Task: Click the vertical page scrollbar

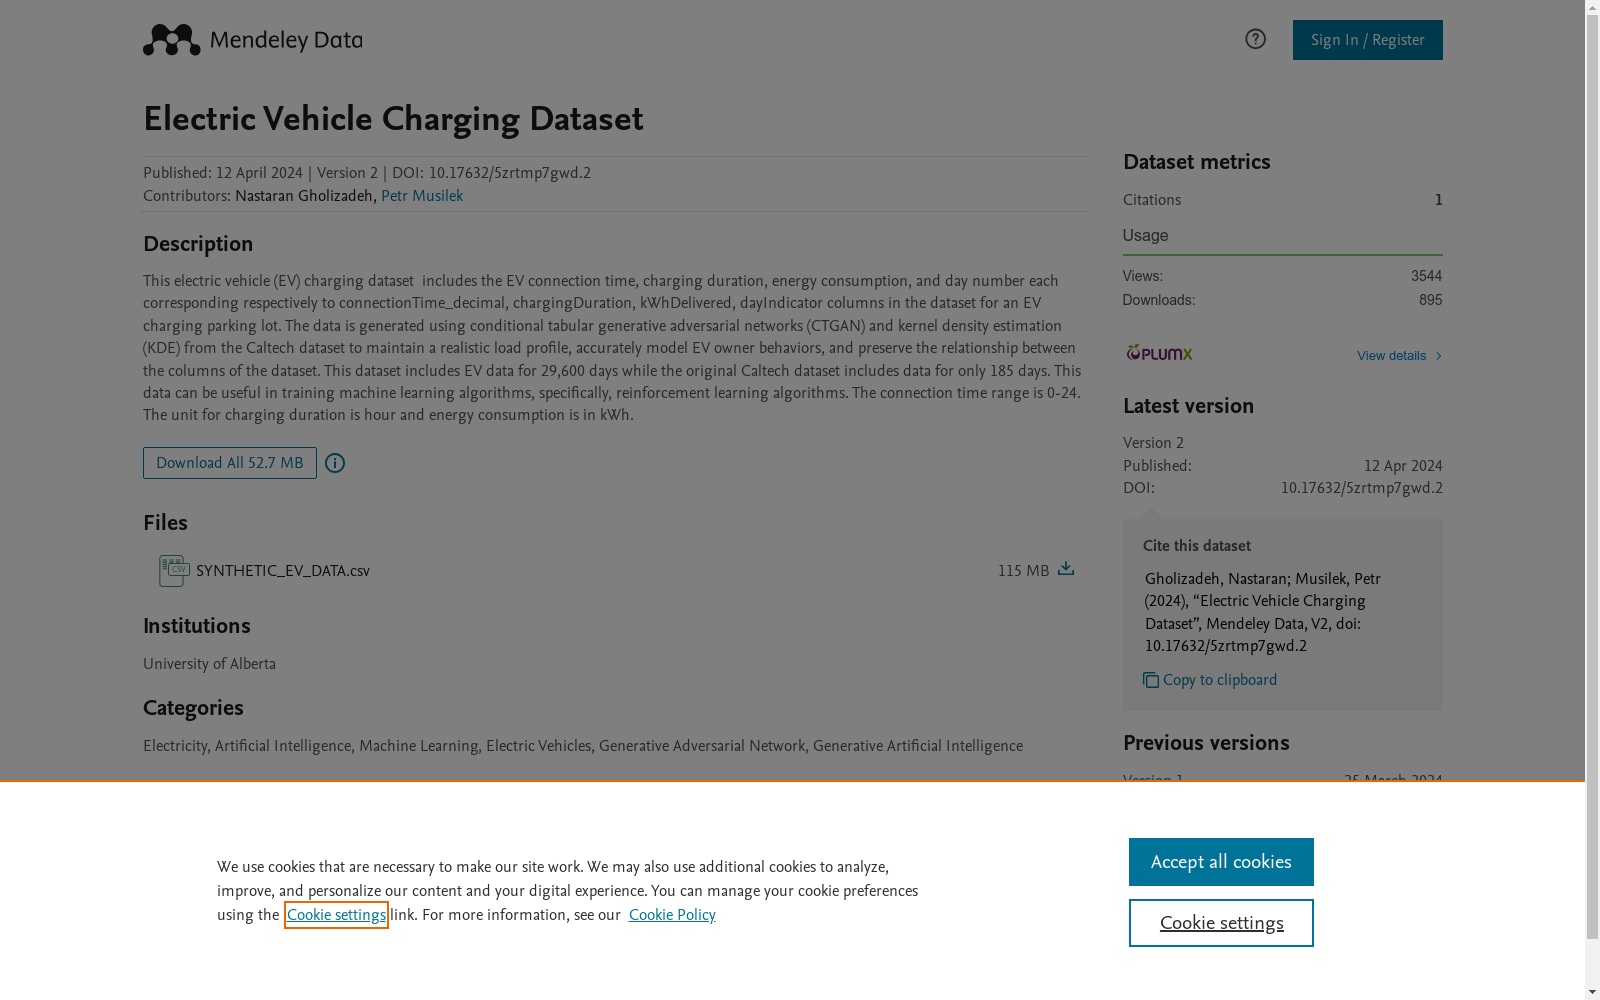Action: click(1592, 470)
